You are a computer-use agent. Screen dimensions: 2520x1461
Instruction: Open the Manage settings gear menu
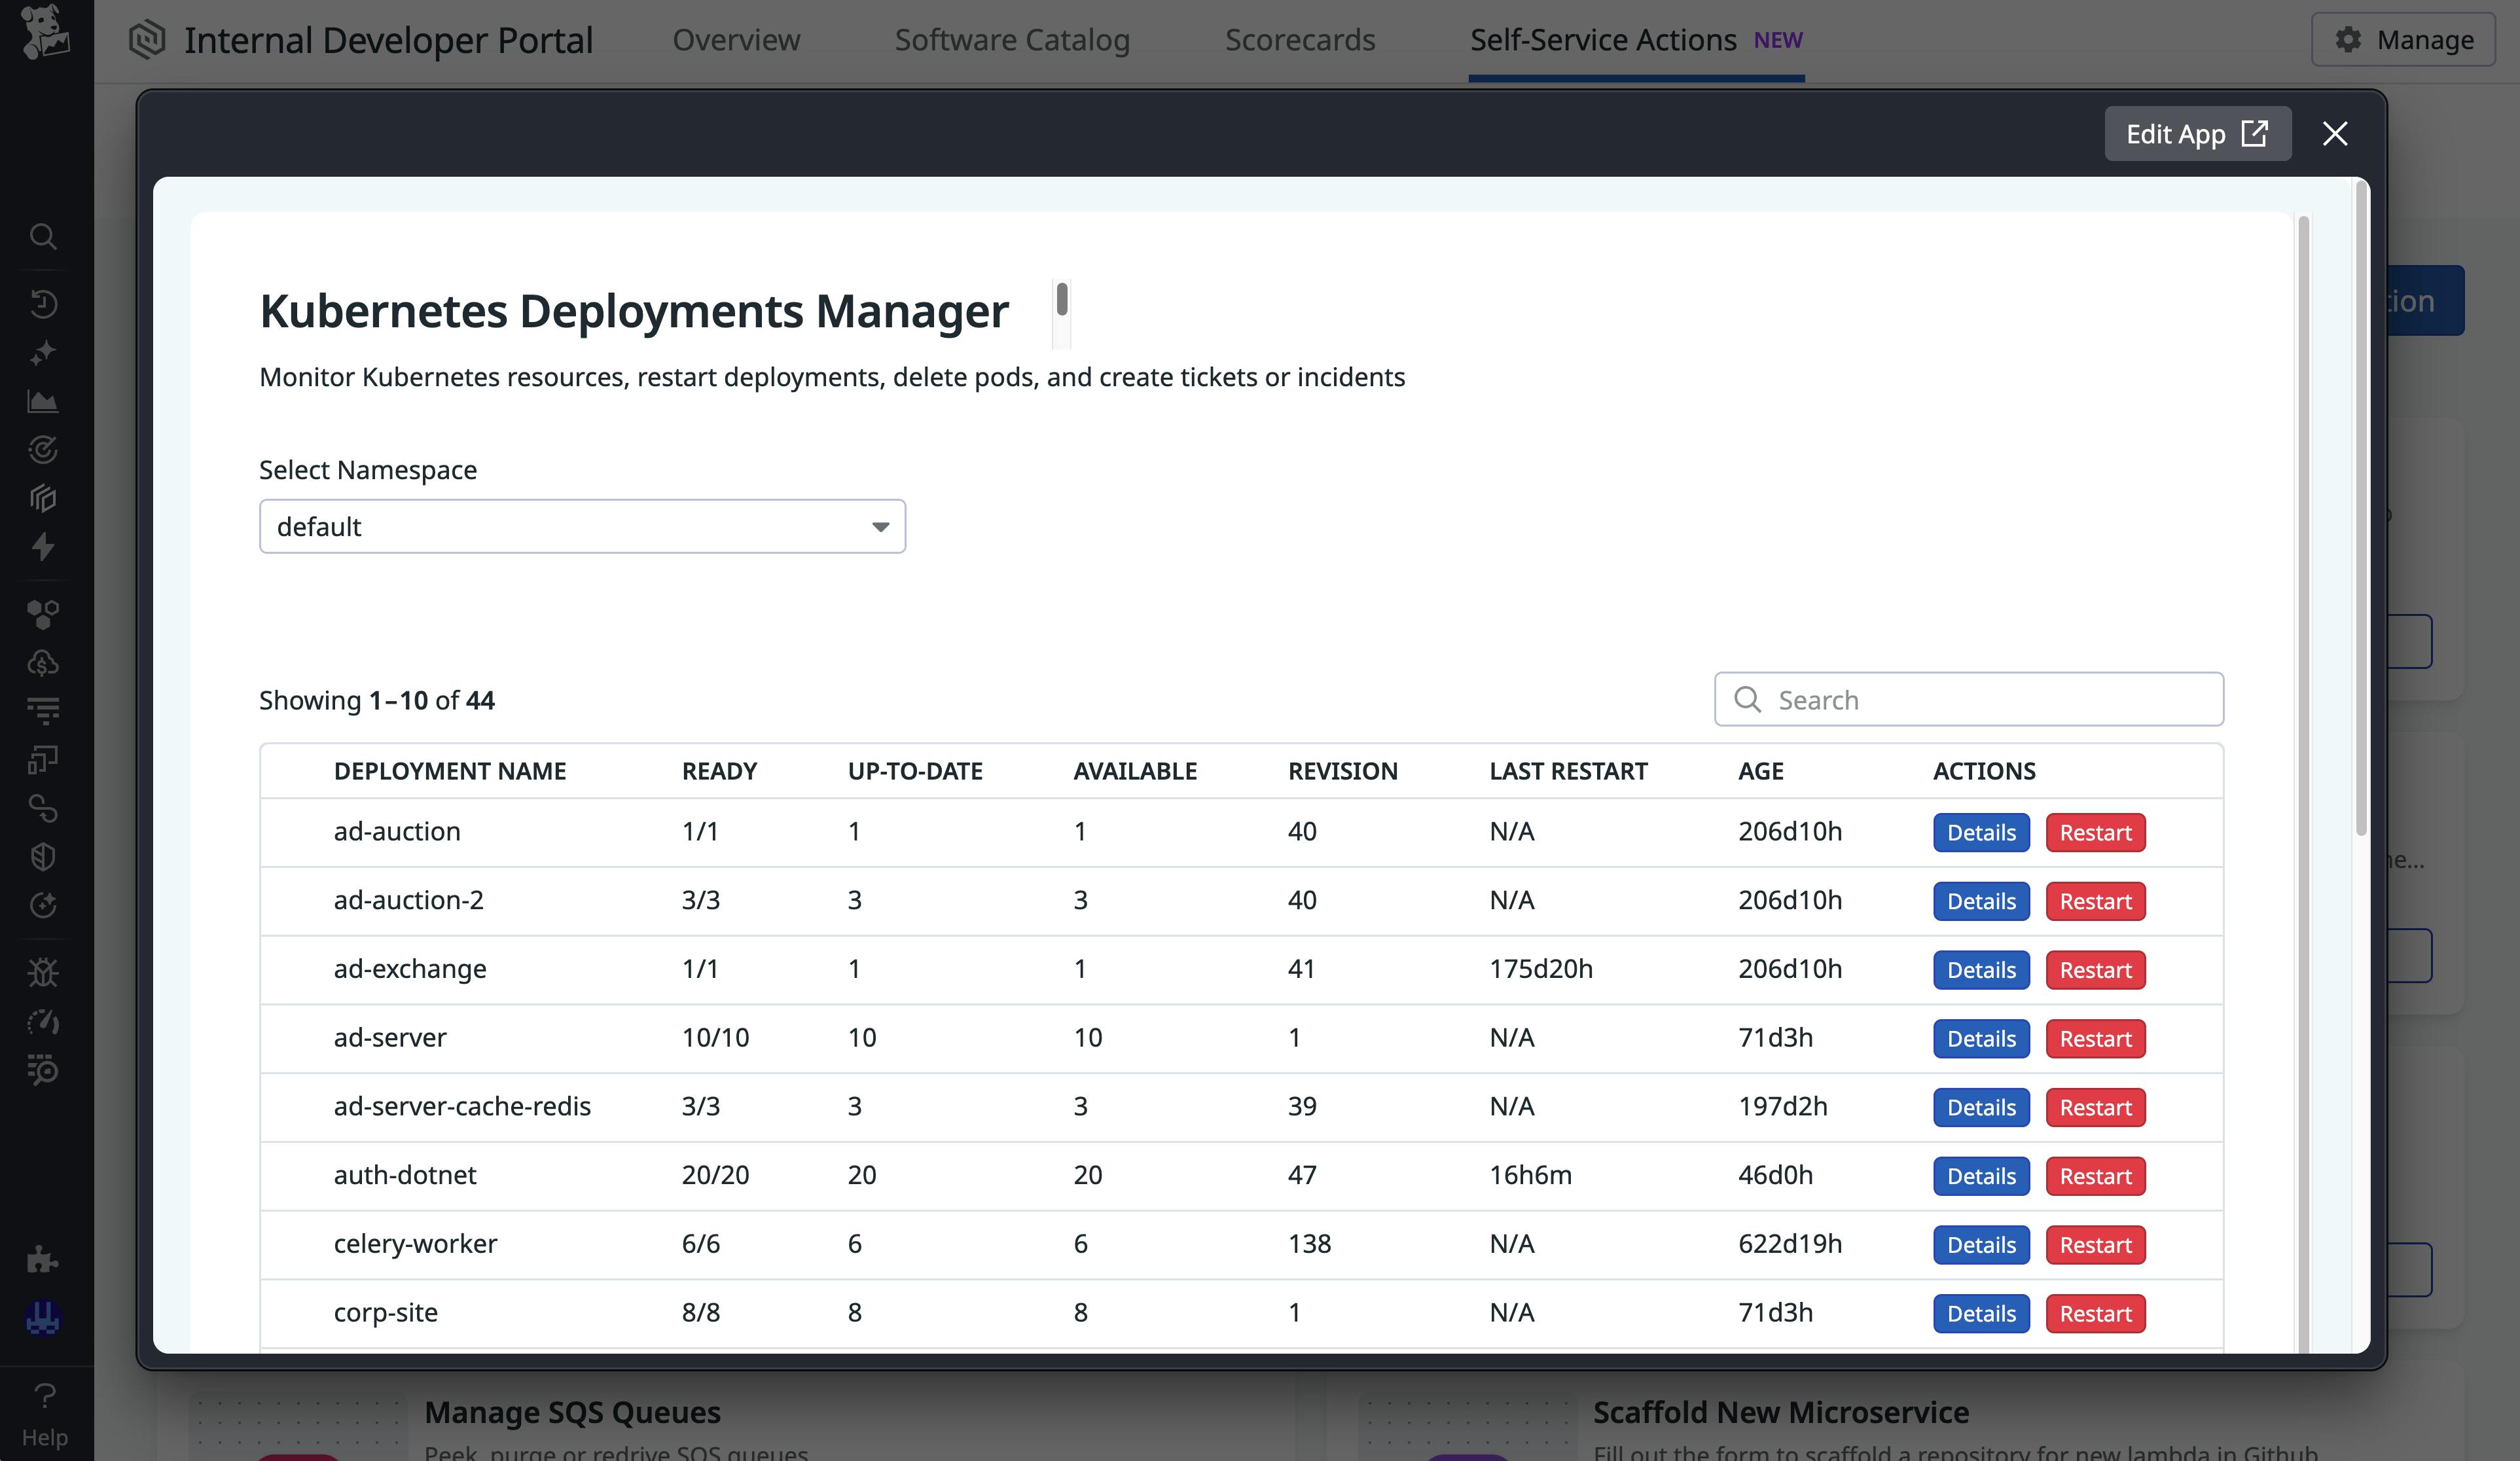pyautogui.click(x=2403, y=40)
